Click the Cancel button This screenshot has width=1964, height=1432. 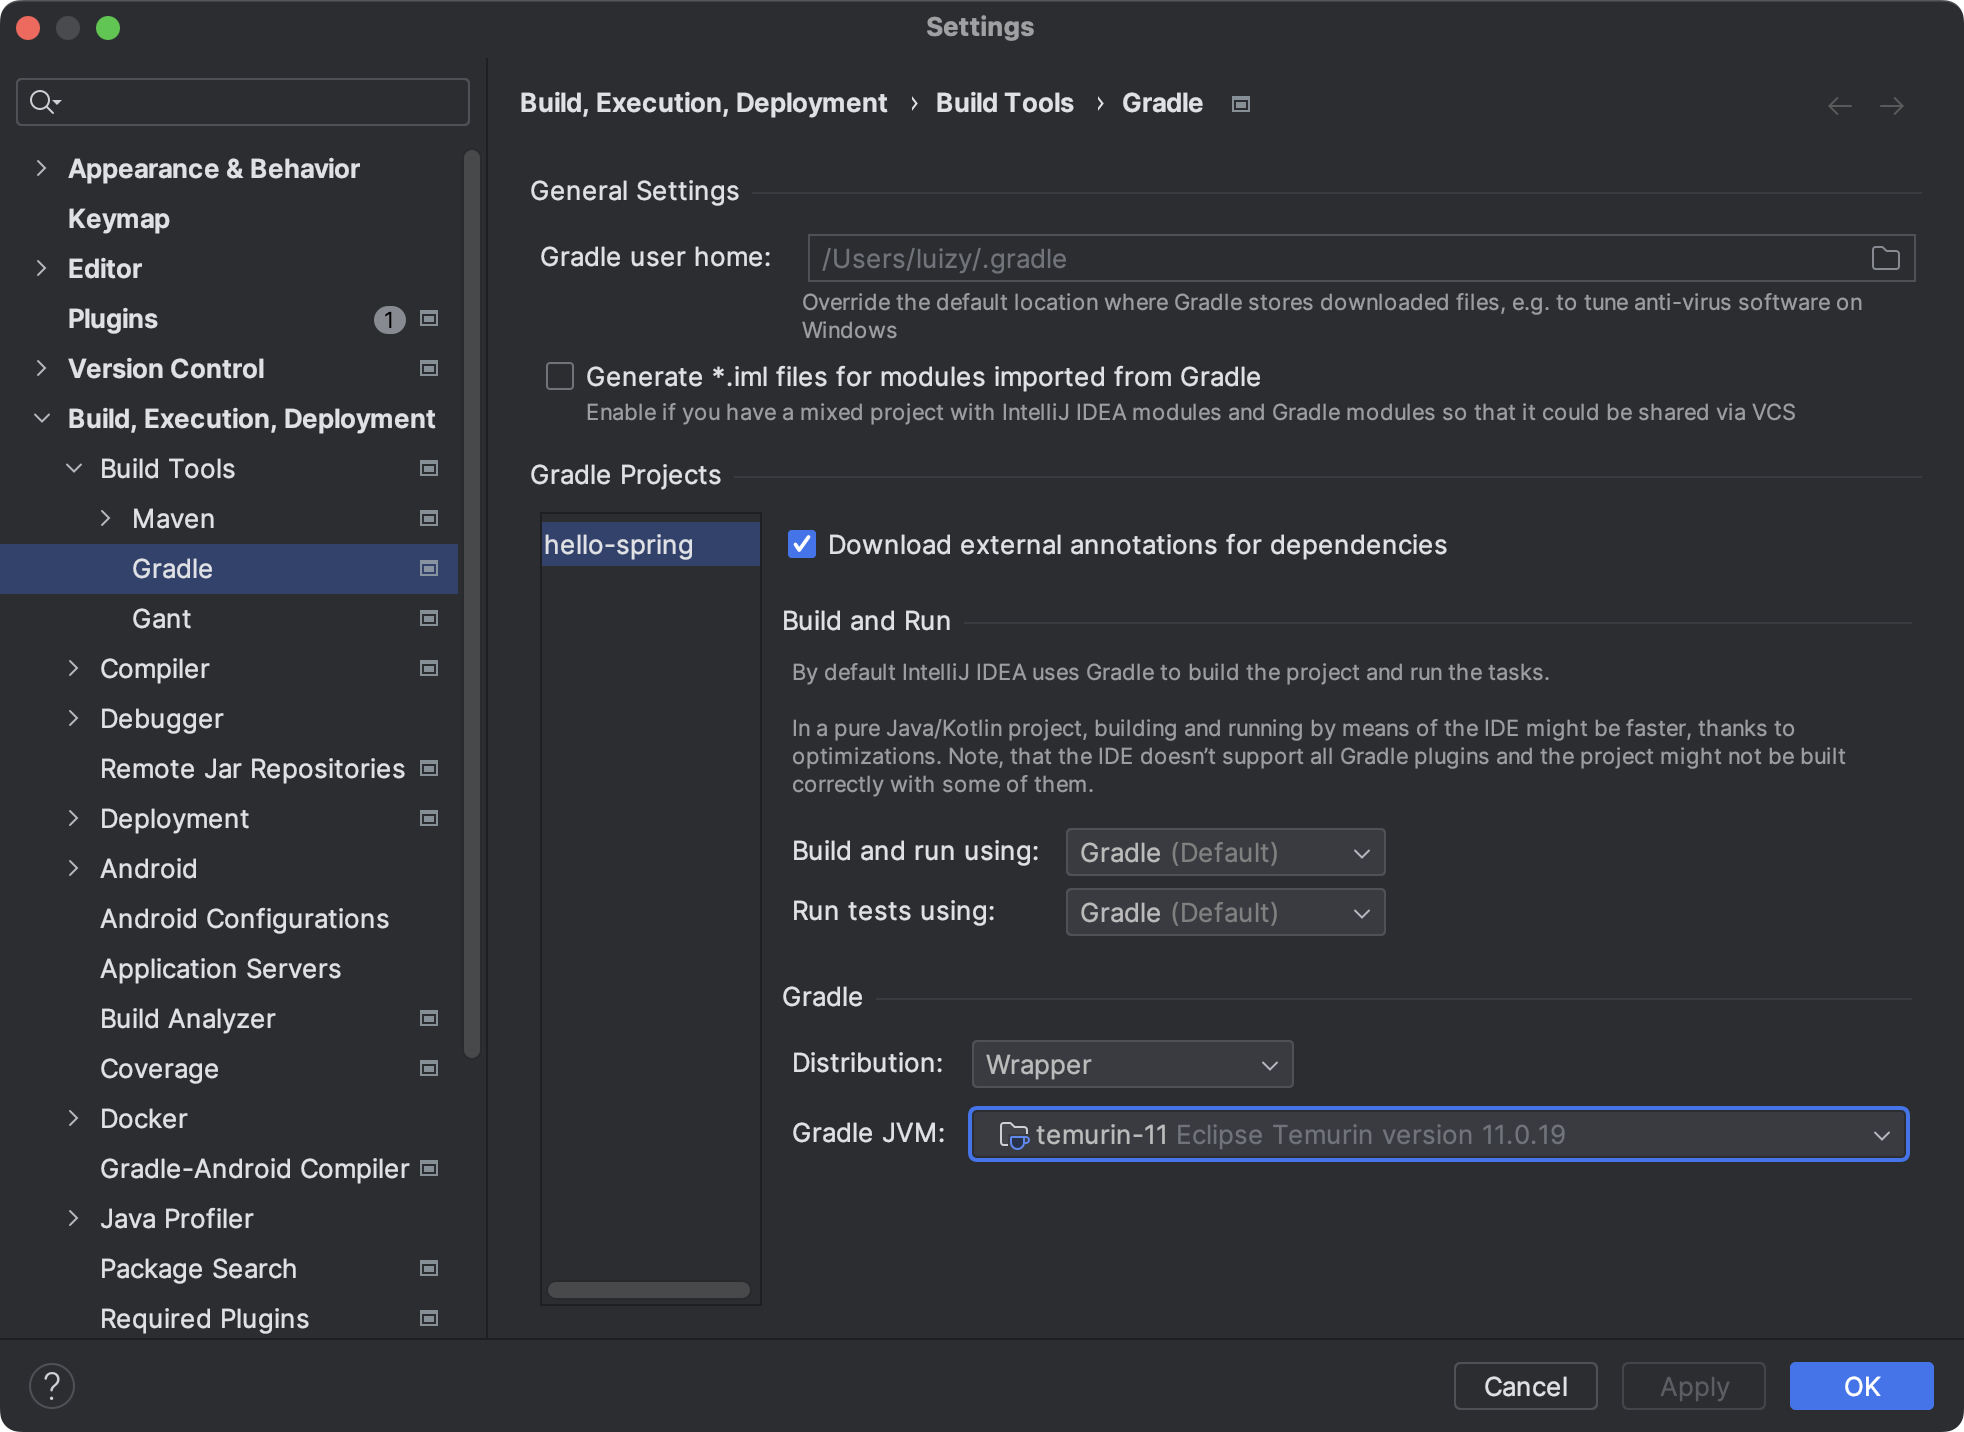1525,1386
